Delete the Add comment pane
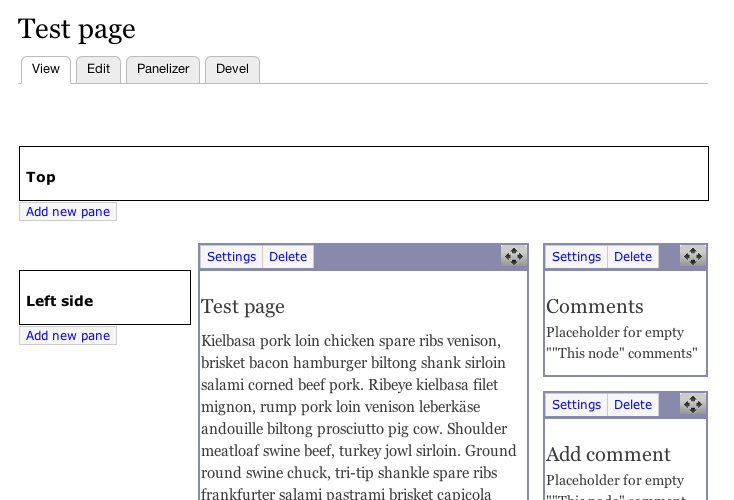This screenshot has width=734, height=500. pyautogui.click(x=633, y=404)
